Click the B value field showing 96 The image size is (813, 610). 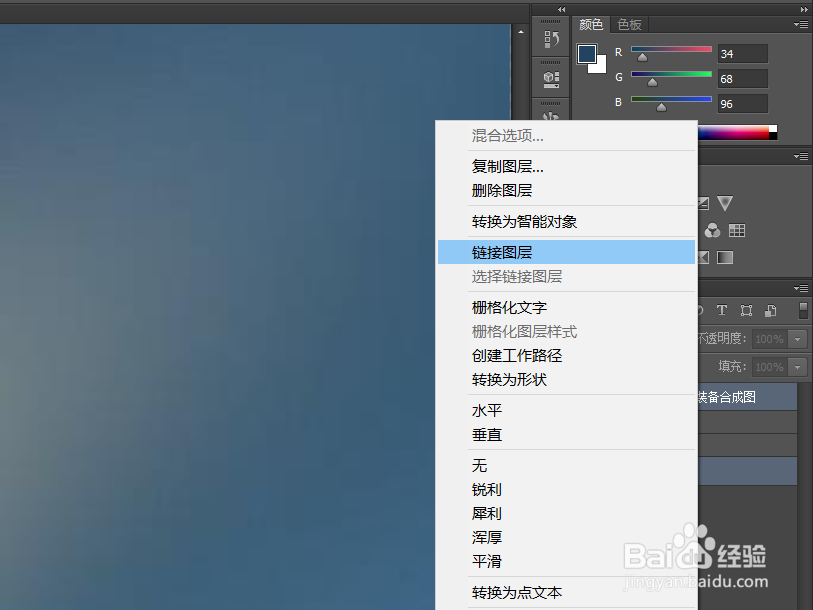[x=742, y=104]
